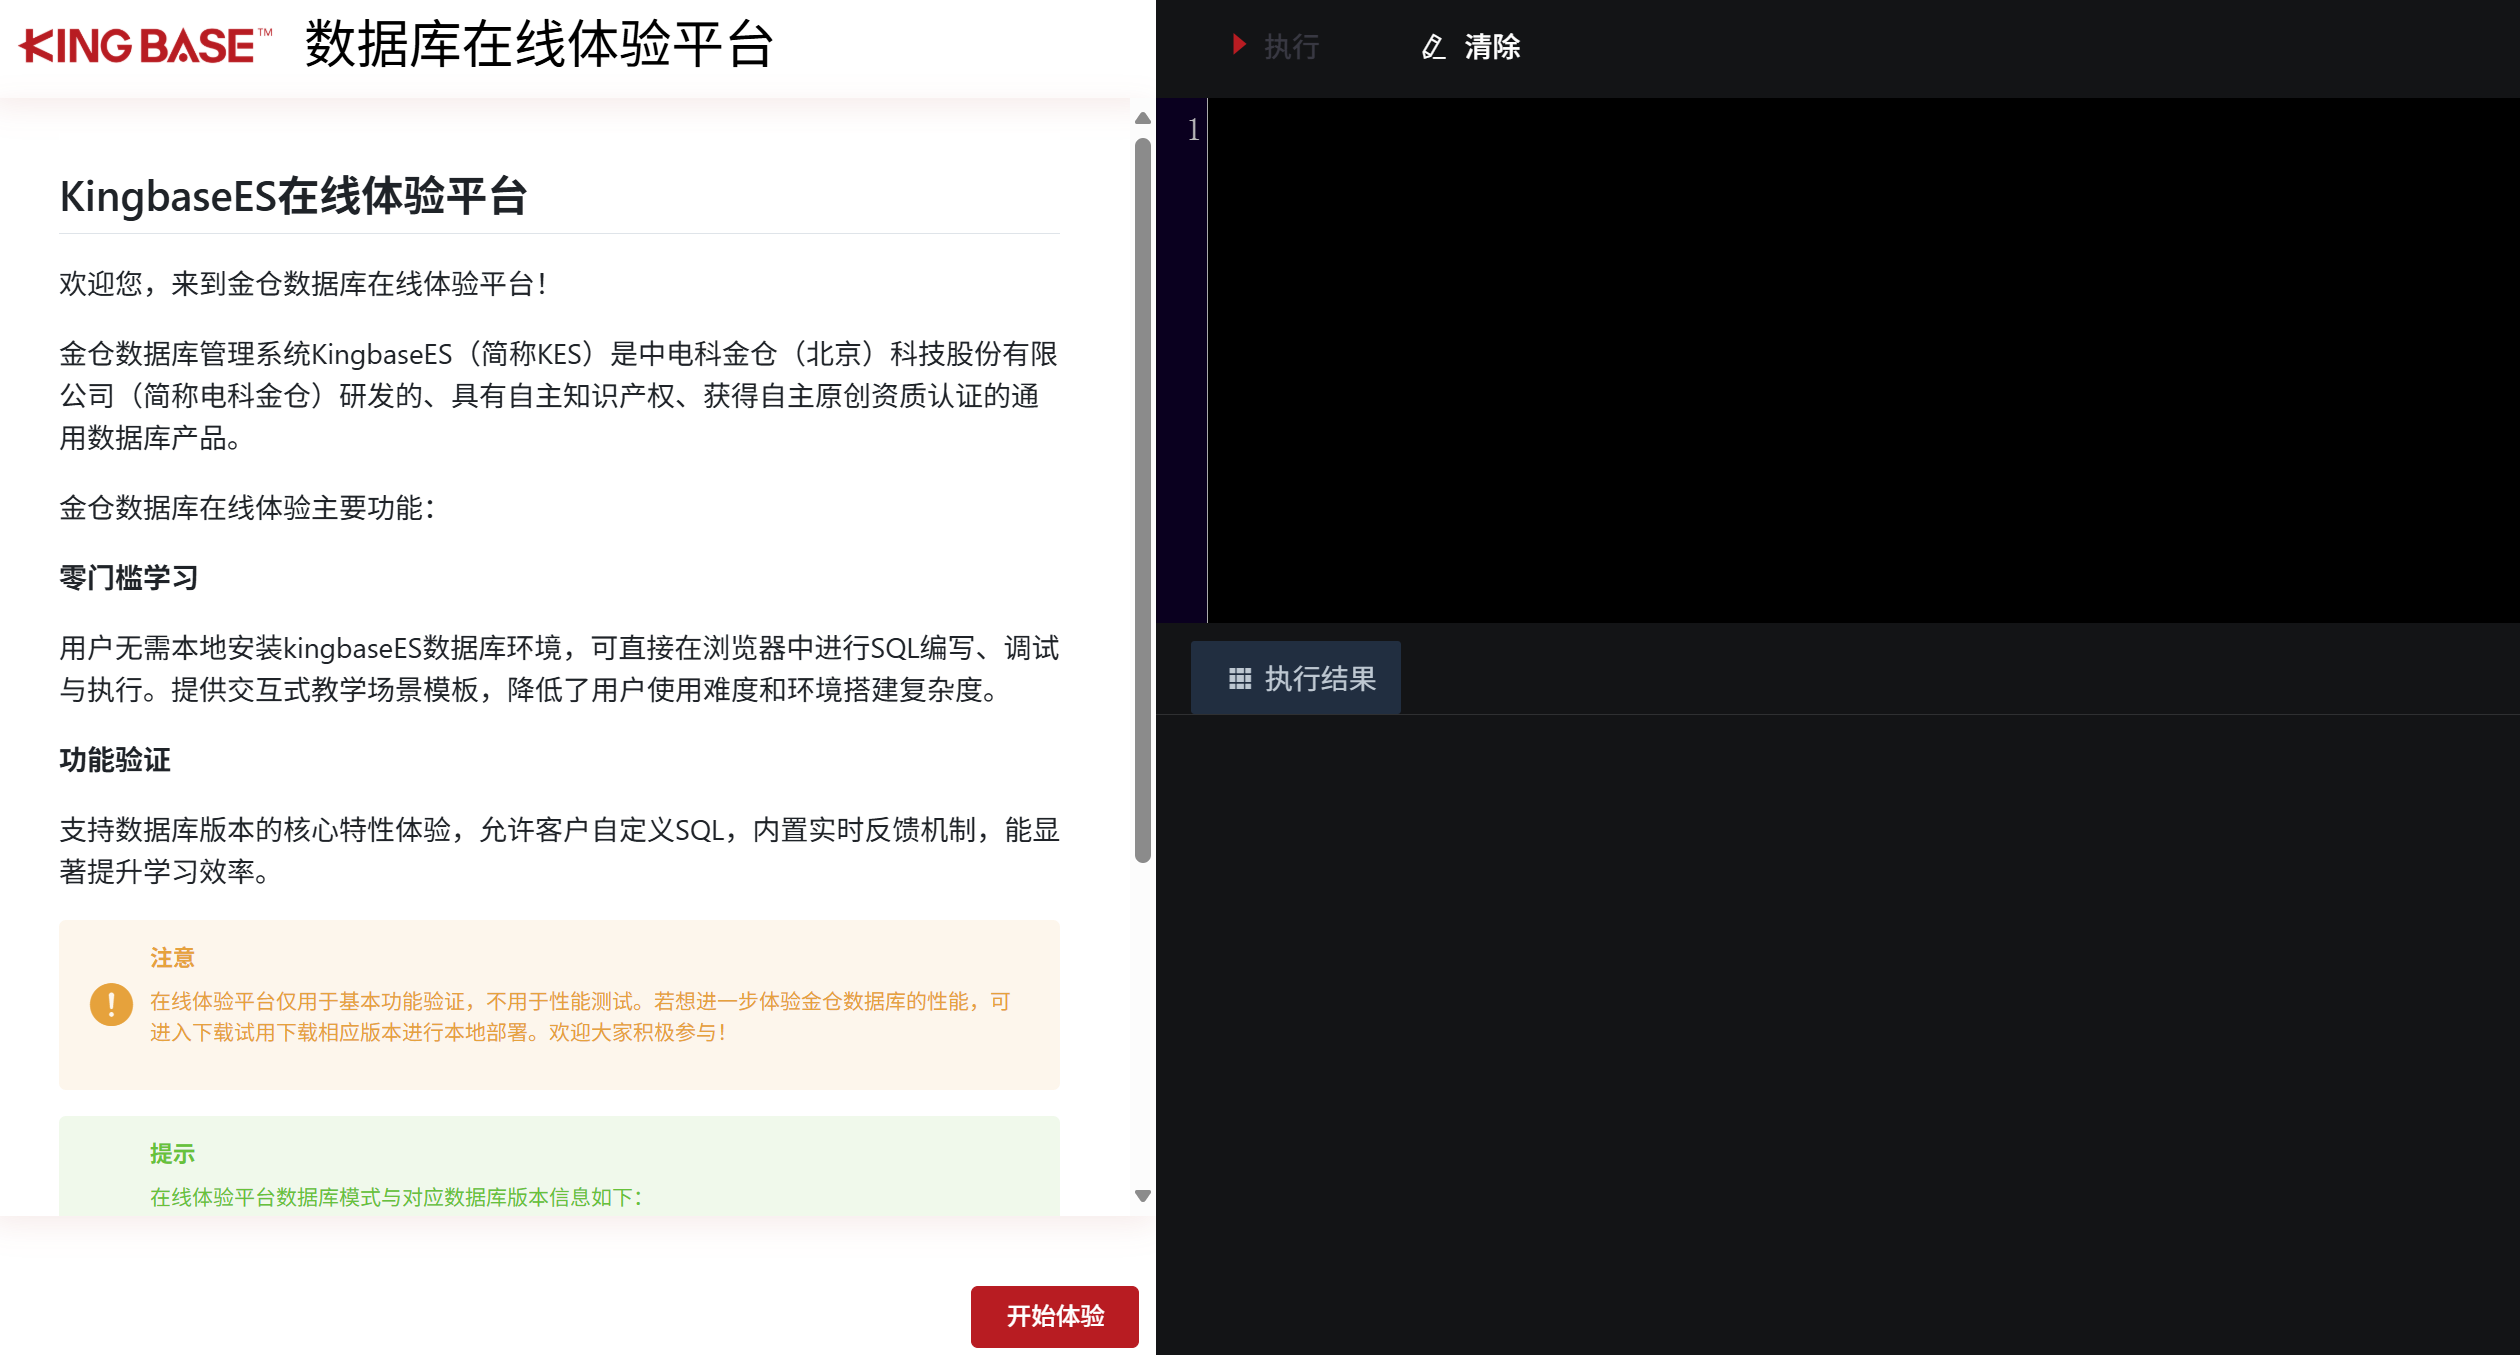2520x1355 pixels.
Task: Click grid icon on 执行结果 tab
Action: (x=1240, y=679)
